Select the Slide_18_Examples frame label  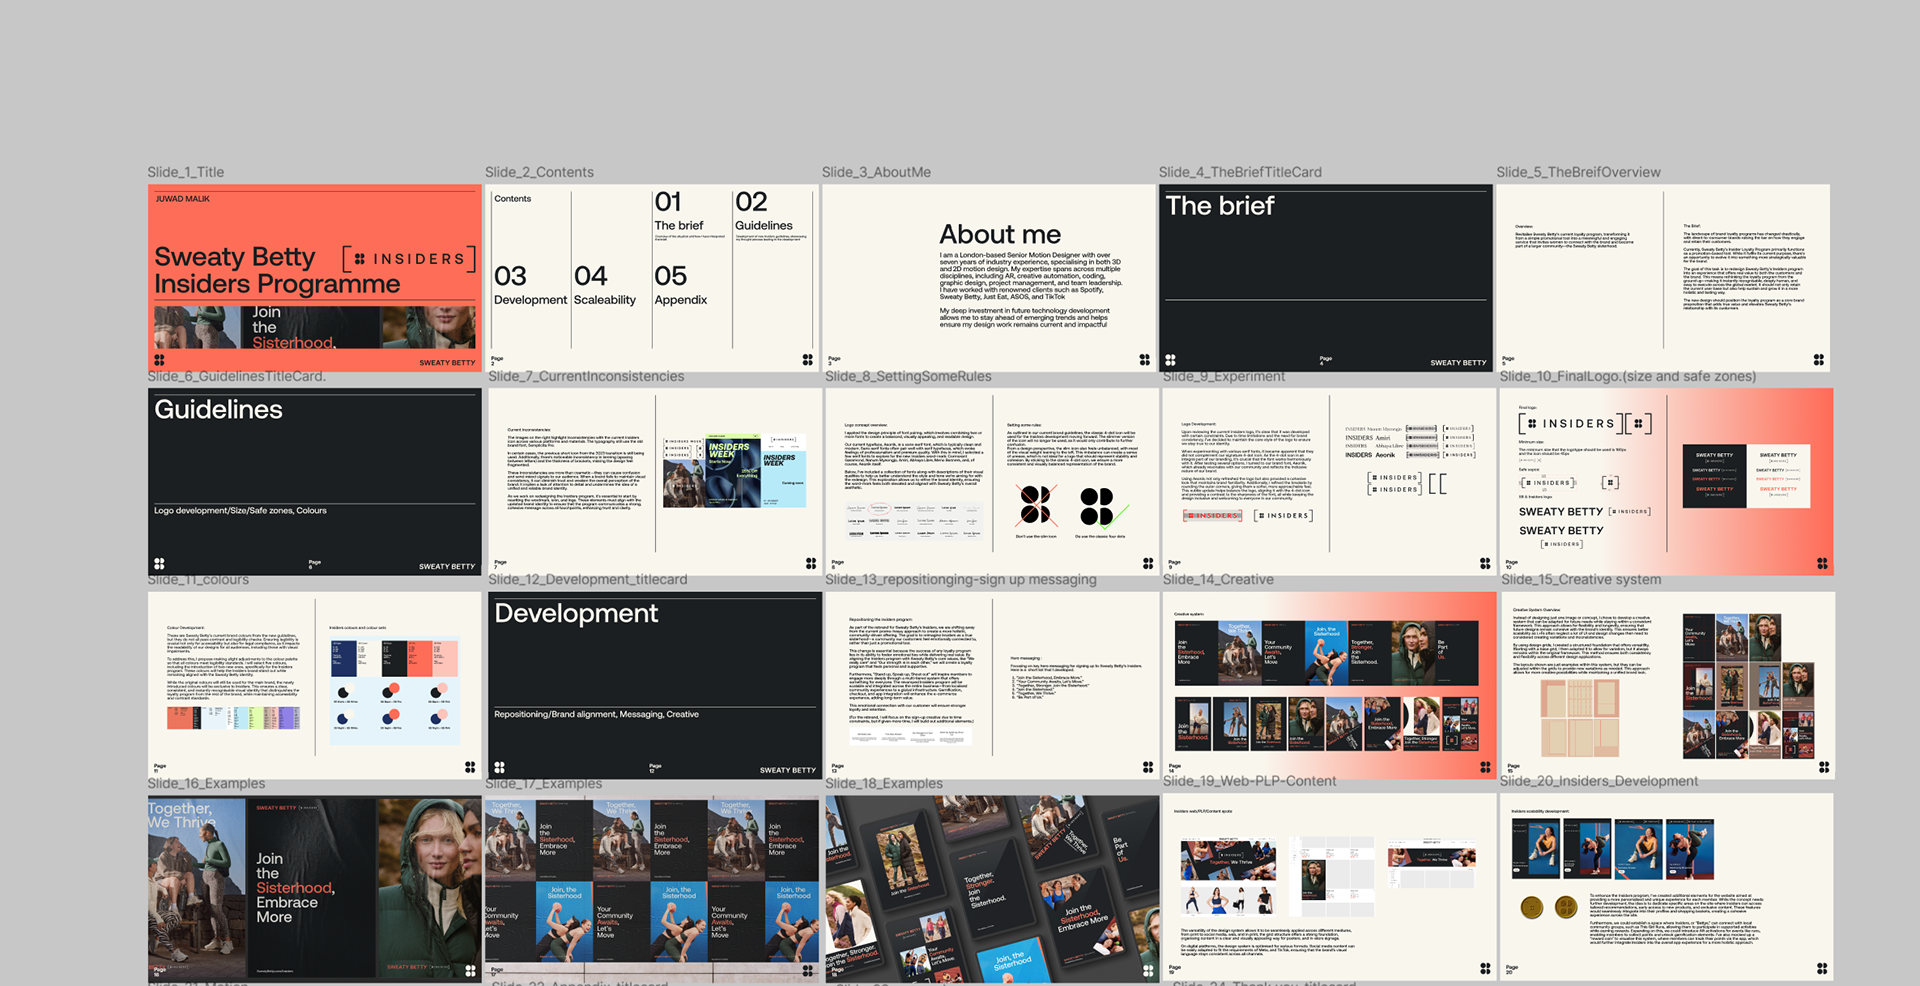tap(884, 783)
